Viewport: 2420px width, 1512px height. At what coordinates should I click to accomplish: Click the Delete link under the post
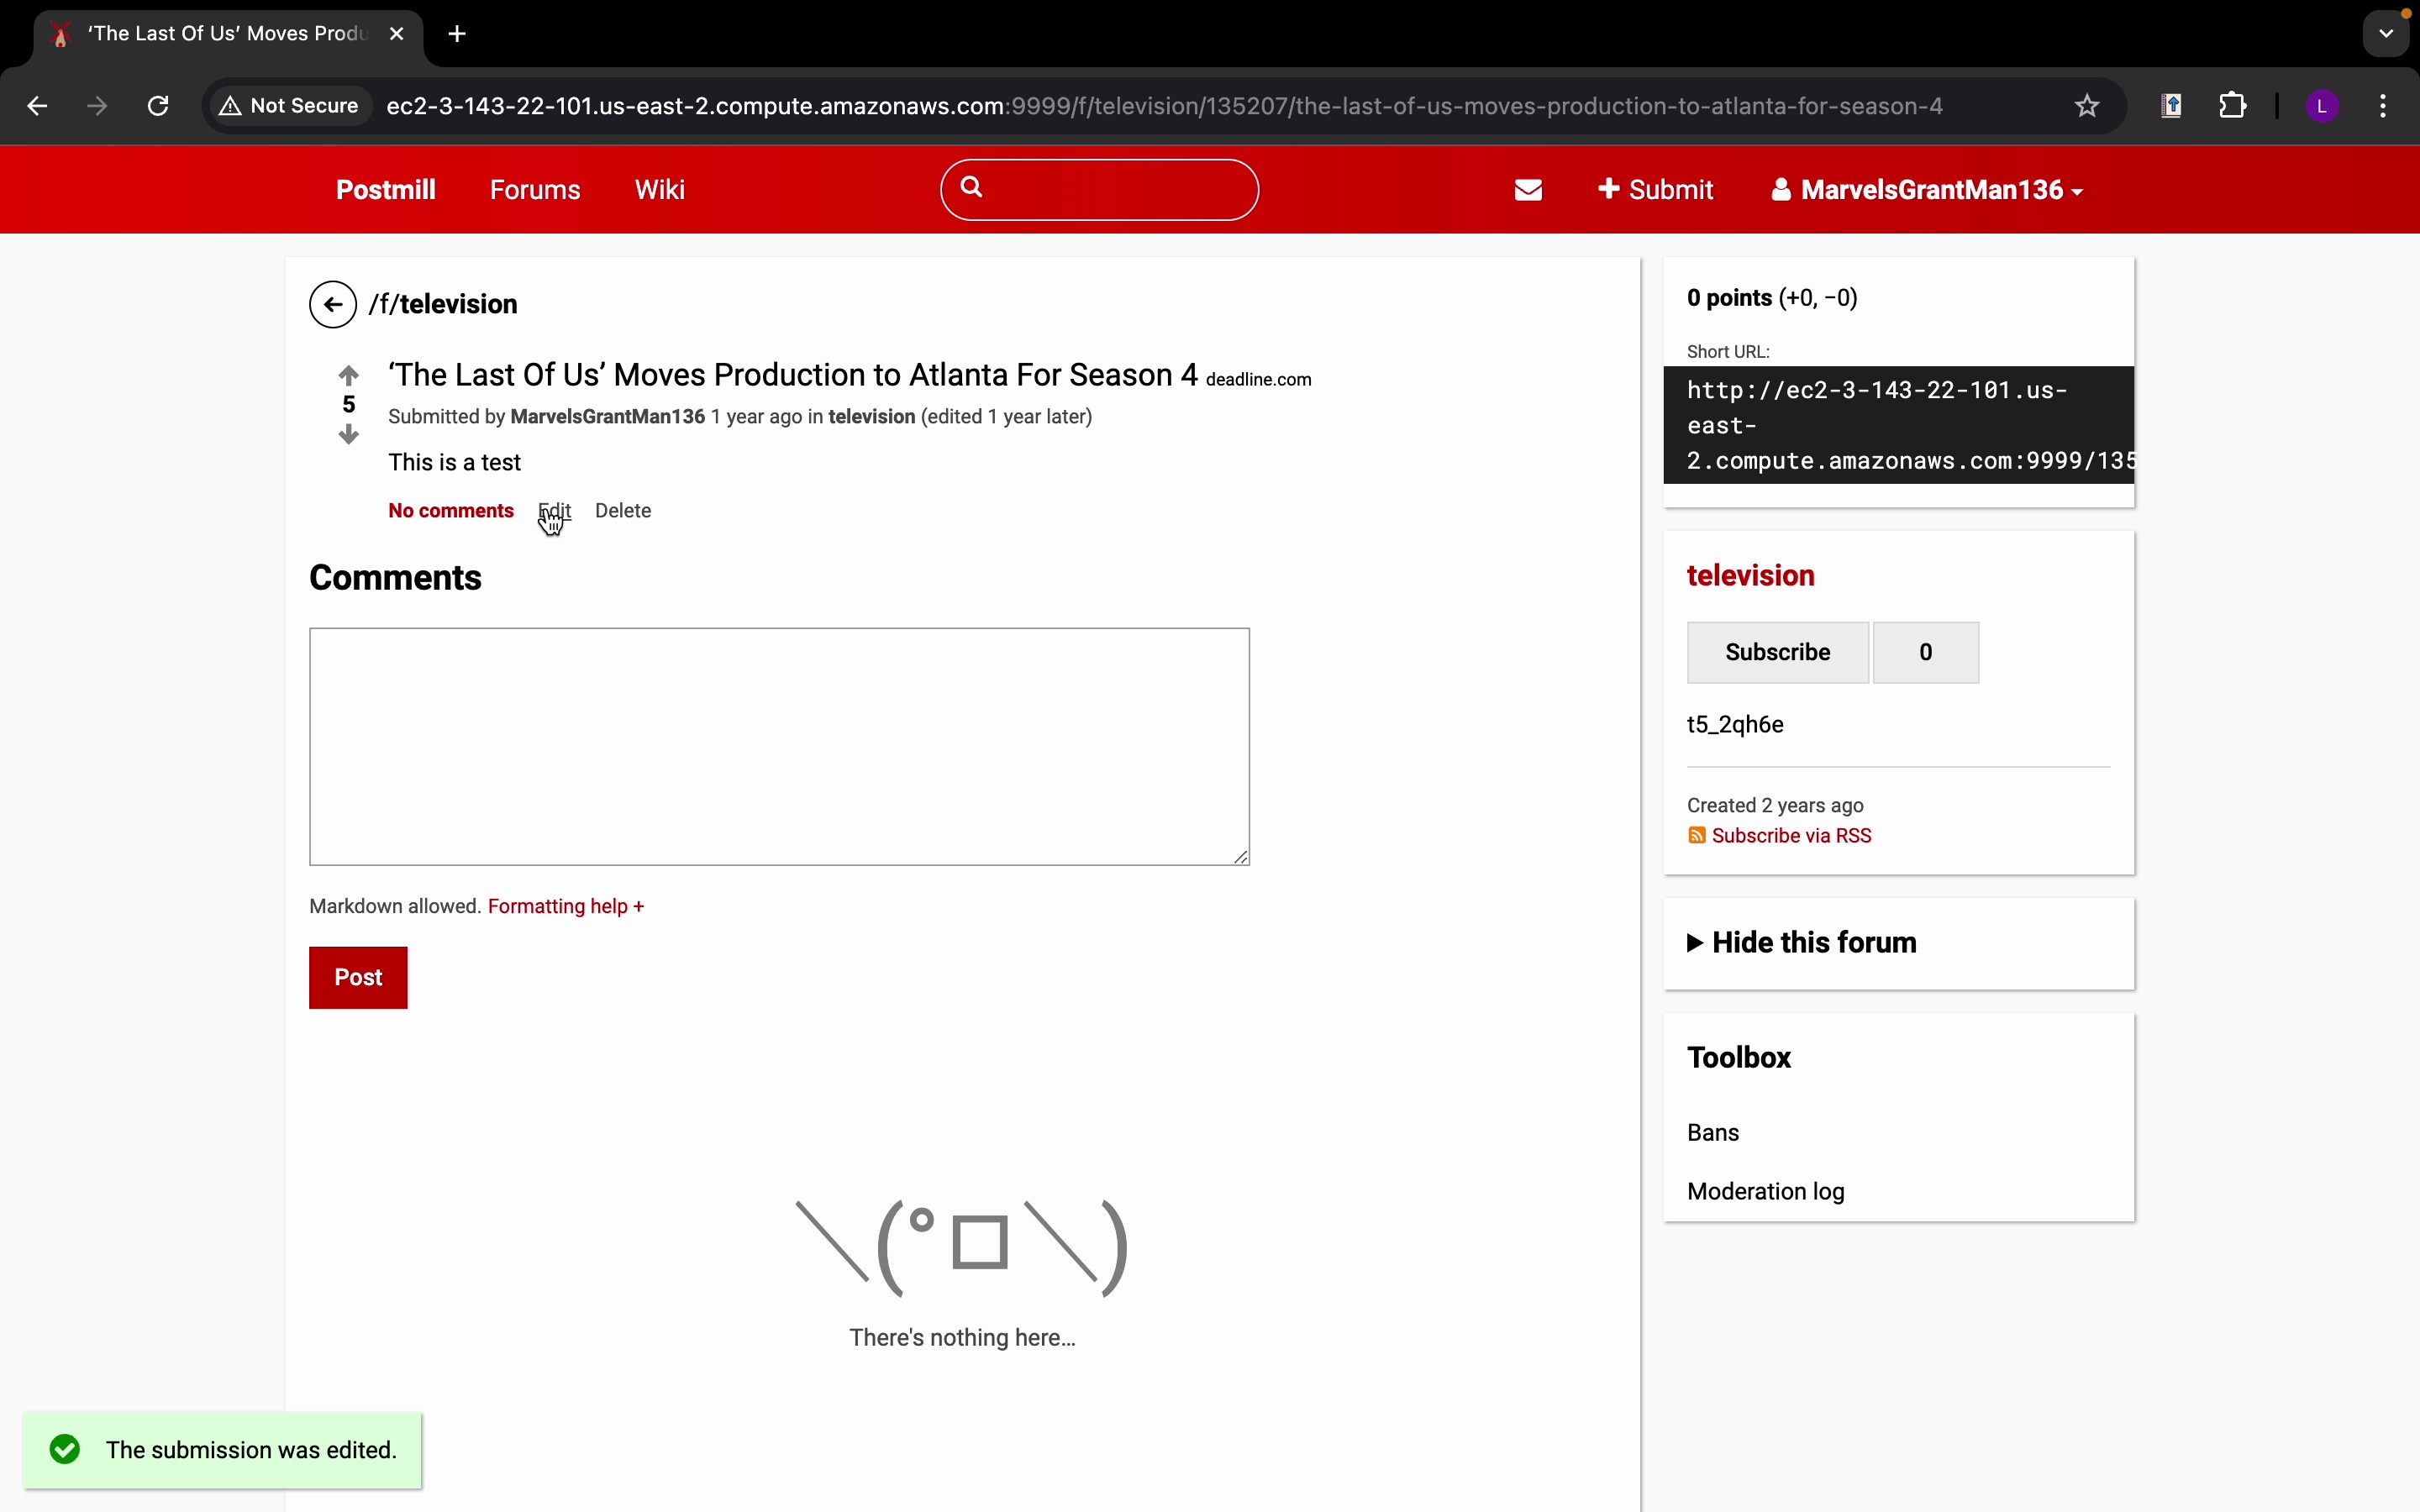coord(622,511)
